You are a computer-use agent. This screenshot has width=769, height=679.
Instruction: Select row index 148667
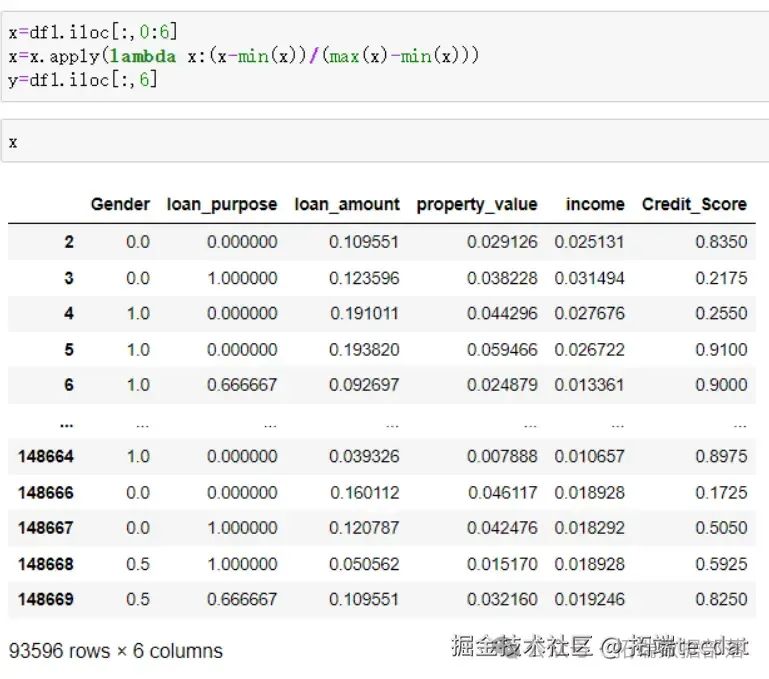pyautogui.click(x=46, y=528)
